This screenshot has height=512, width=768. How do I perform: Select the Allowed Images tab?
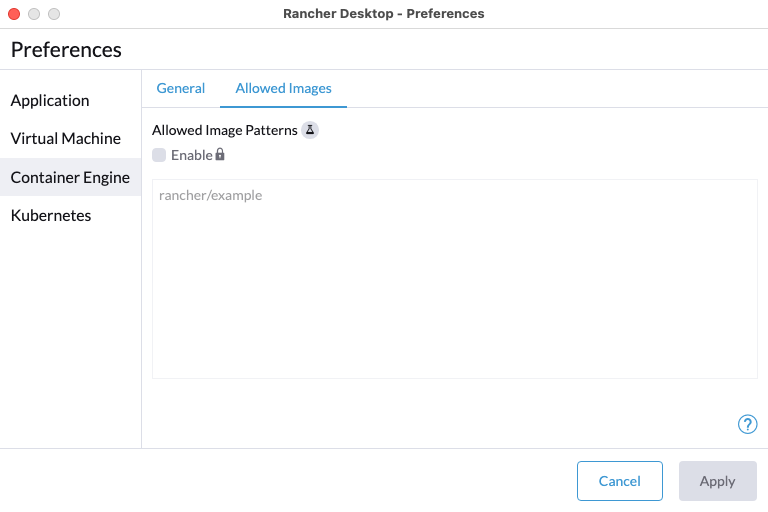coord(283,88)
